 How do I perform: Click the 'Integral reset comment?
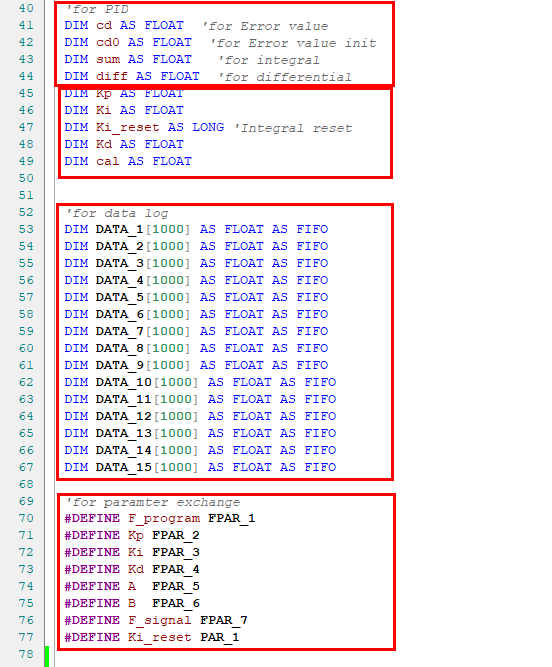[x=293, y=128]
